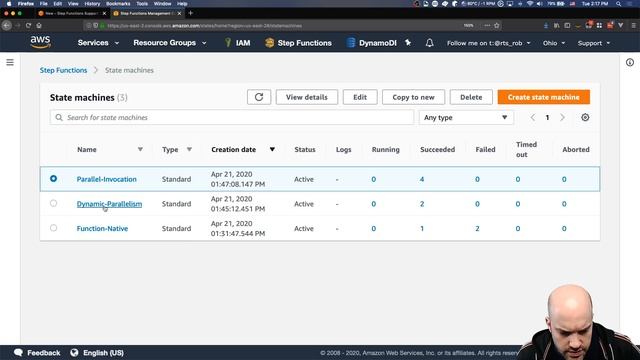Open the Function-Native link
Screen dimensions: 640x360
102,229
